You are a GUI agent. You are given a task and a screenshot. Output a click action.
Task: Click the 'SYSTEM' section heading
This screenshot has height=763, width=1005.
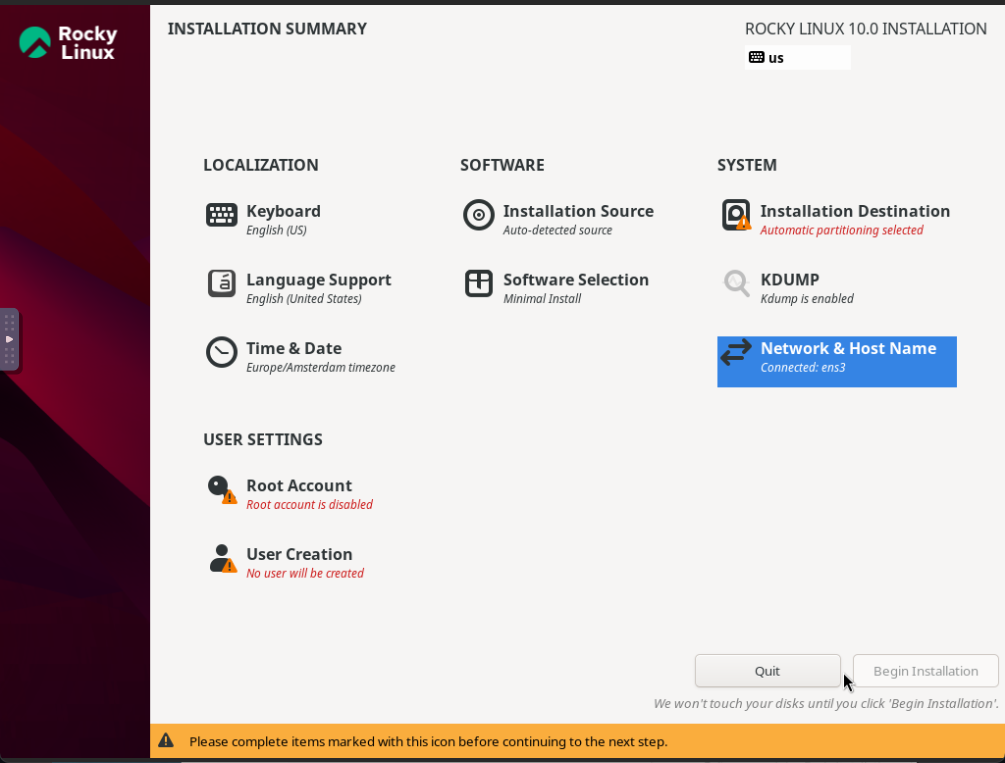point(747,165)
